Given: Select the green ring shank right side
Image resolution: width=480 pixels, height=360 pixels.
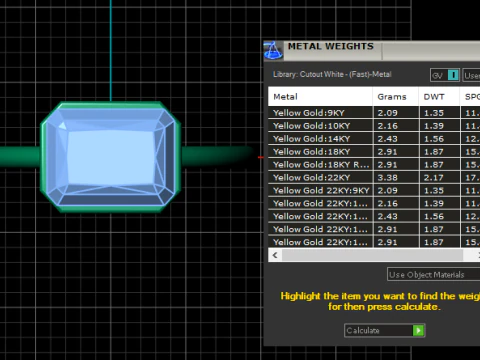Looking at the screenshot, I should click(x=217, y=156).
